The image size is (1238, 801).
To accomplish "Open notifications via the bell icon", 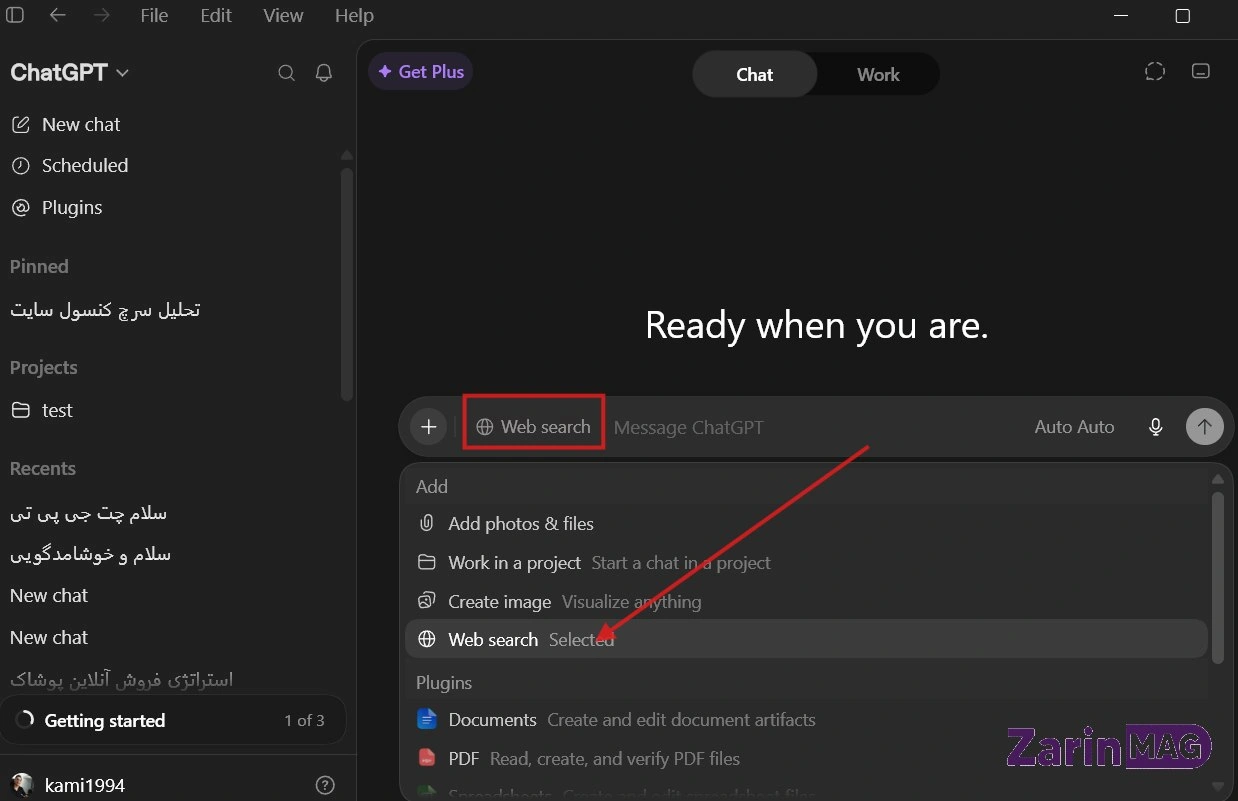I will pyautogui.click(x=324, y=73).
